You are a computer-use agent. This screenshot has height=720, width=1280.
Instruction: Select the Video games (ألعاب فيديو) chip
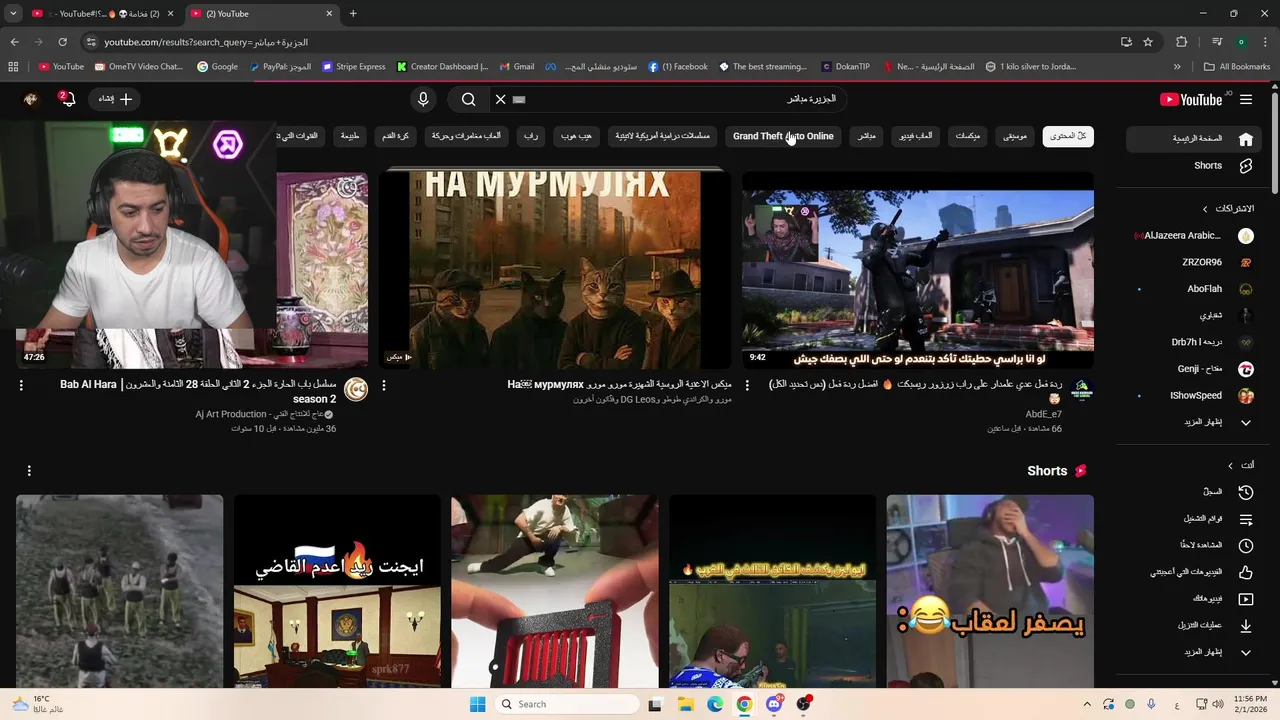pyautogui.click(x=914, y=136)
